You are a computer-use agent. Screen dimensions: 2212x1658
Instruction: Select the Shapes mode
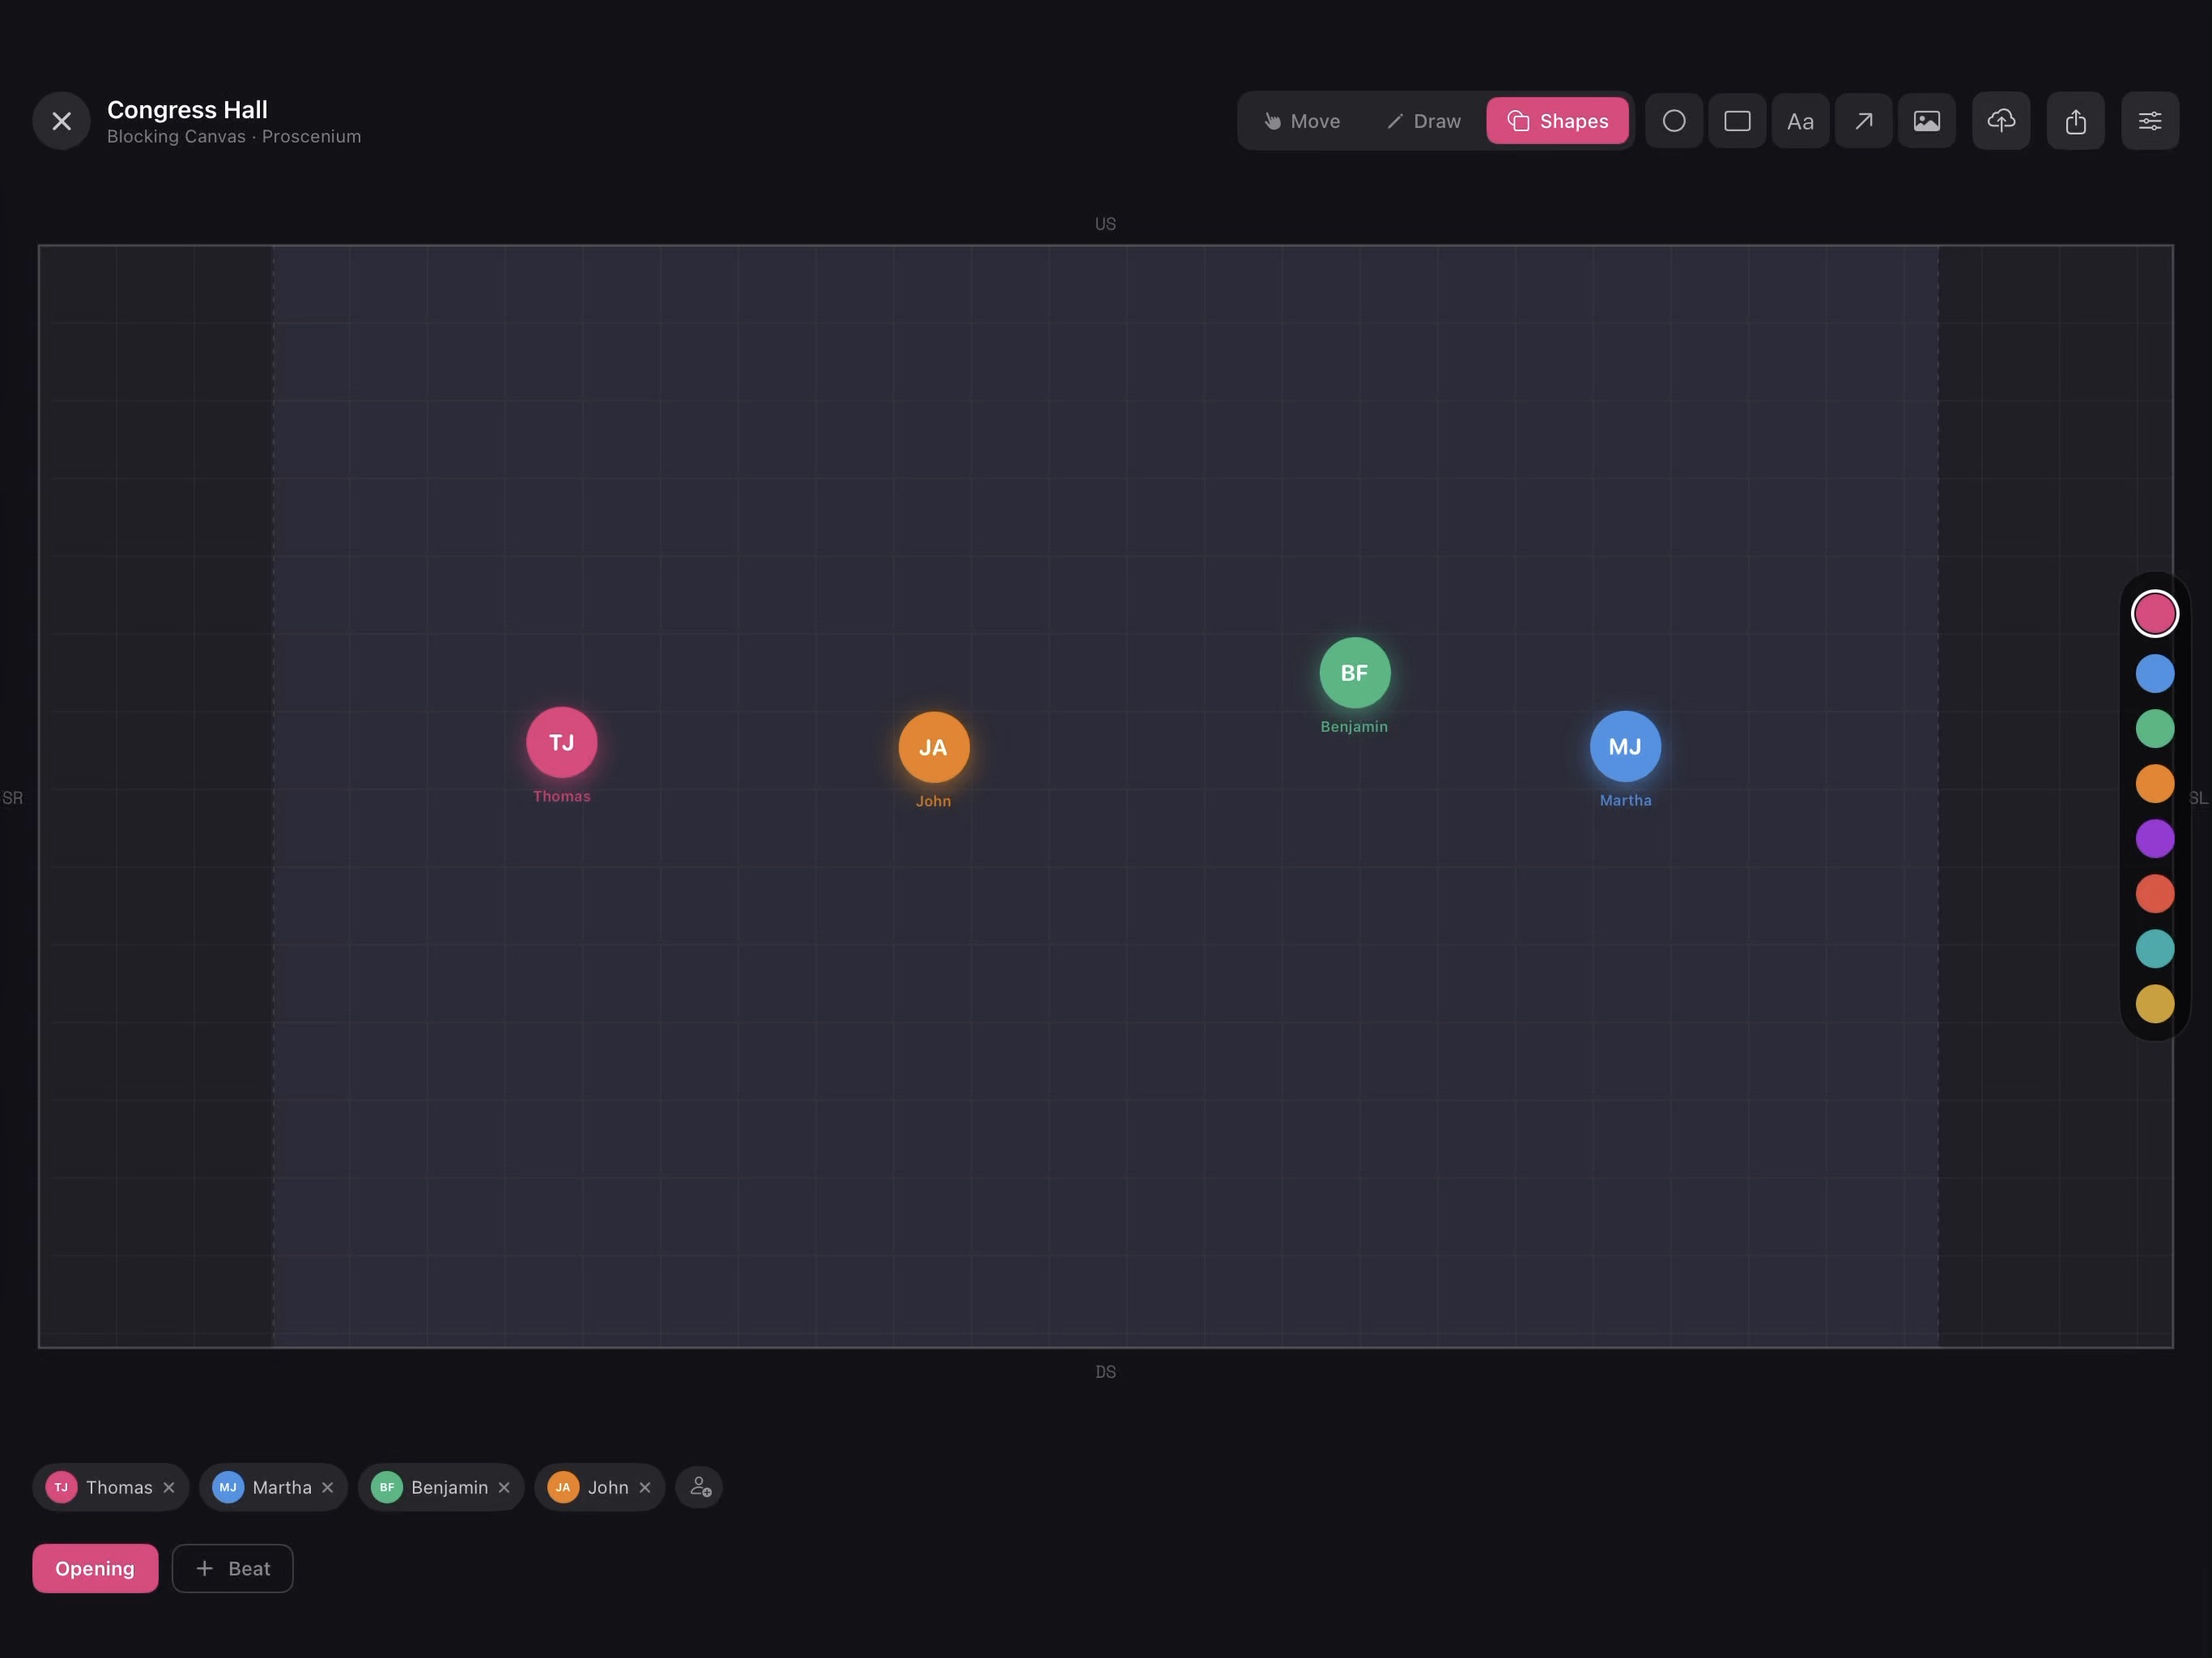[x=1557, y=121]
